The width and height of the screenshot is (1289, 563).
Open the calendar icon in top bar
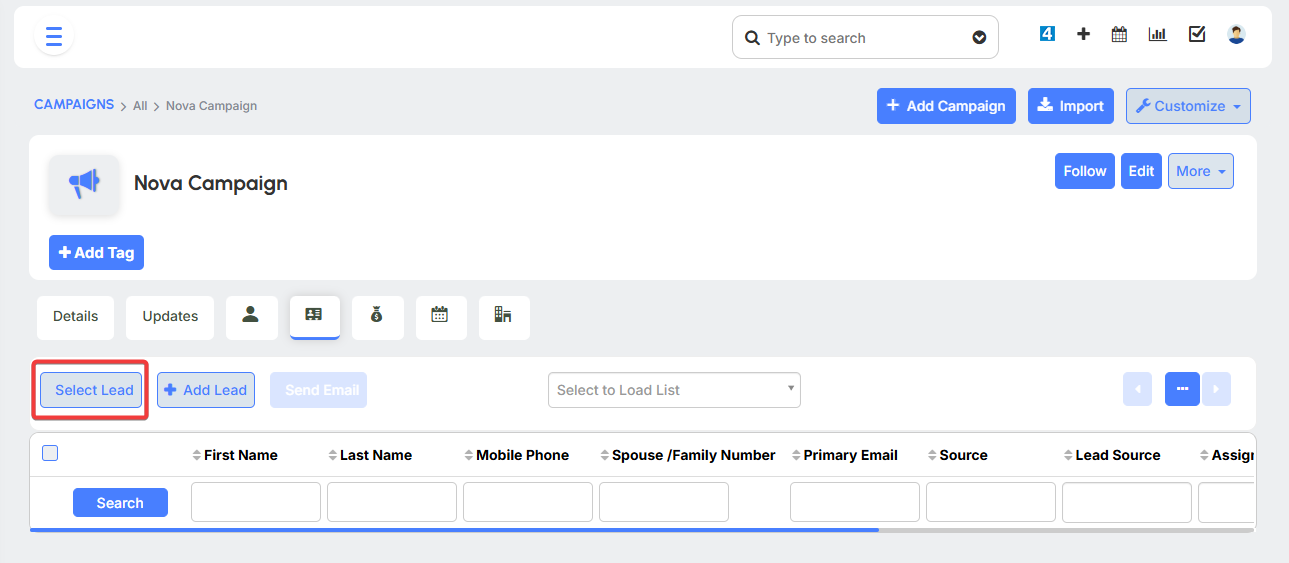[x=1119, y=34]
